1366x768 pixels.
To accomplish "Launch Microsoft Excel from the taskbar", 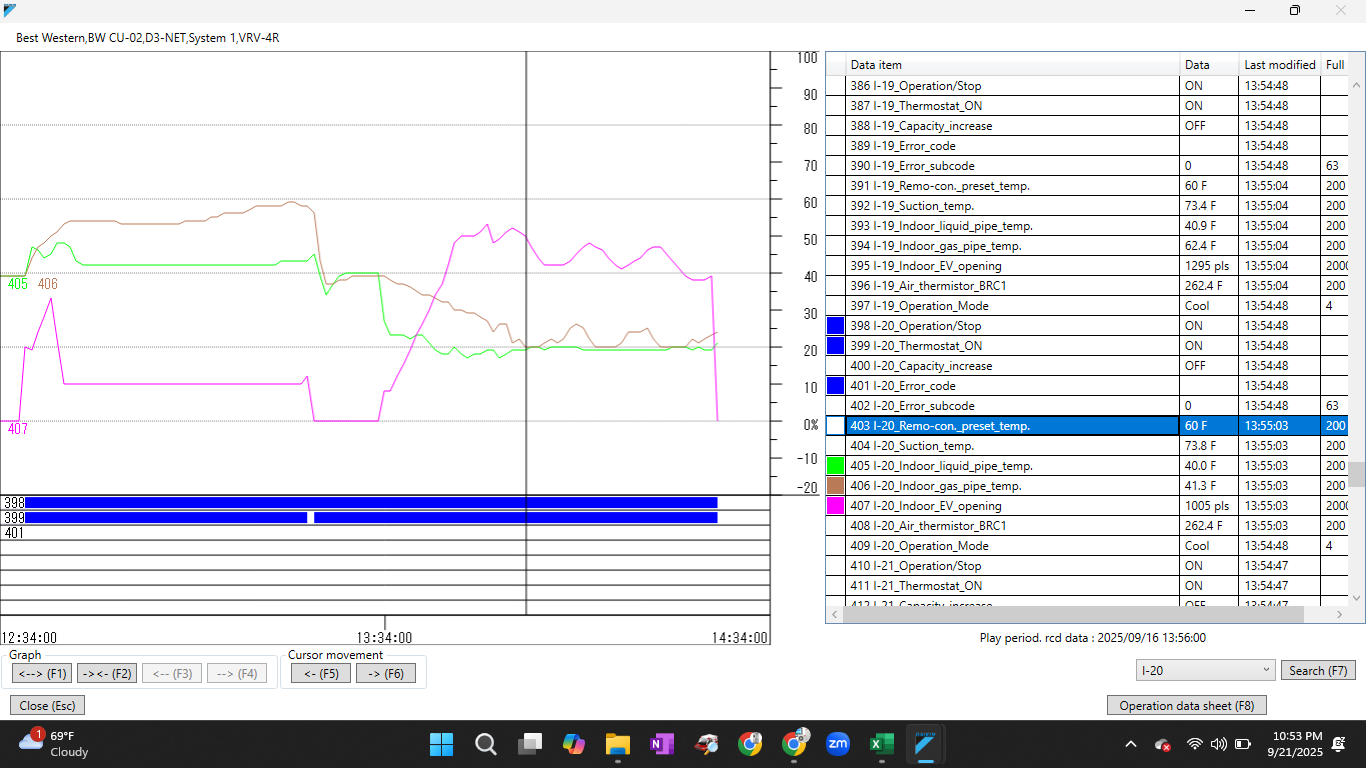I will click(882, 744).
